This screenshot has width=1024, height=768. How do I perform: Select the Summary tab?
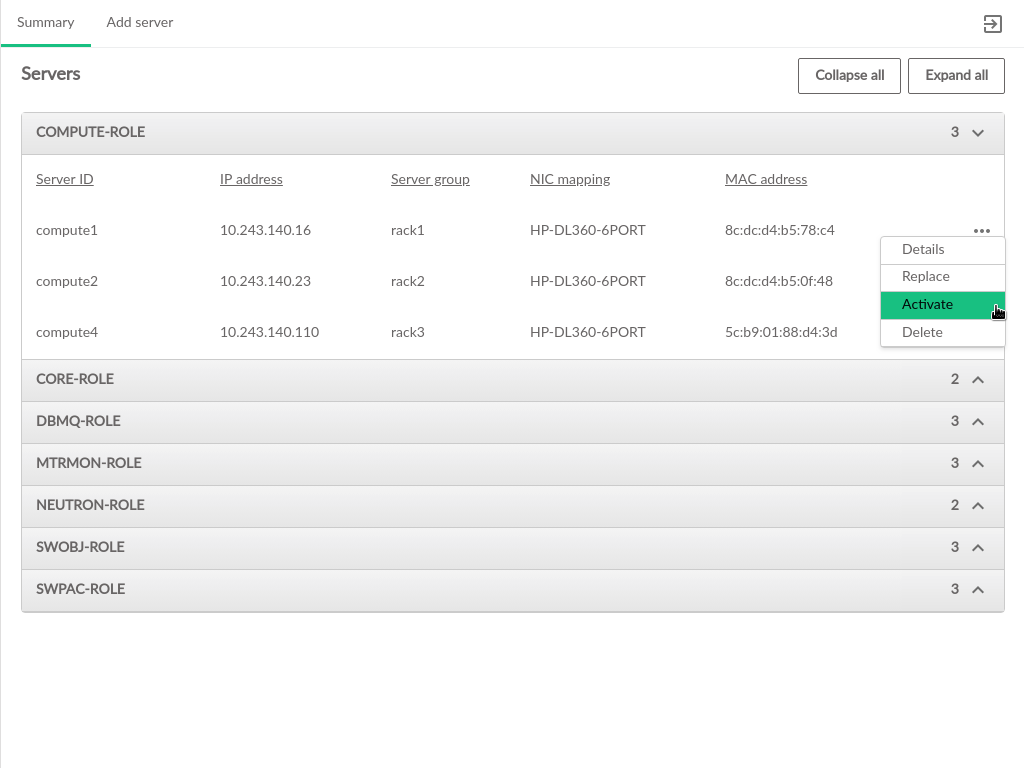(x=45, y=23)
